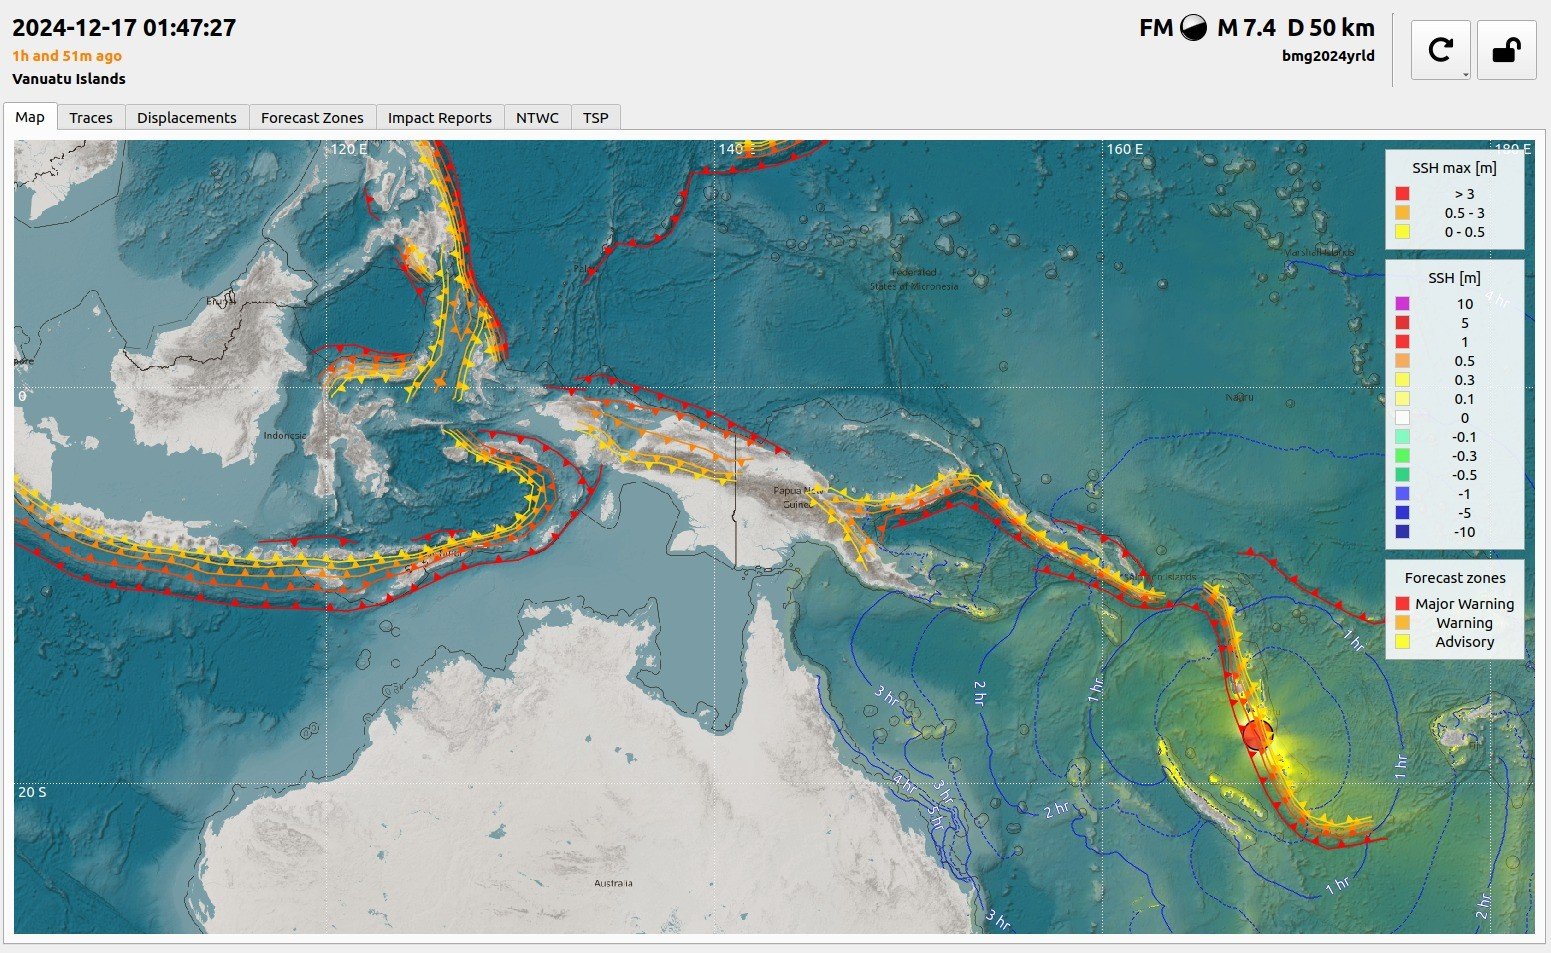Click the 'Papua New Guinea' map label
This screenshot has width=1551, height=953.
point(800,498)
